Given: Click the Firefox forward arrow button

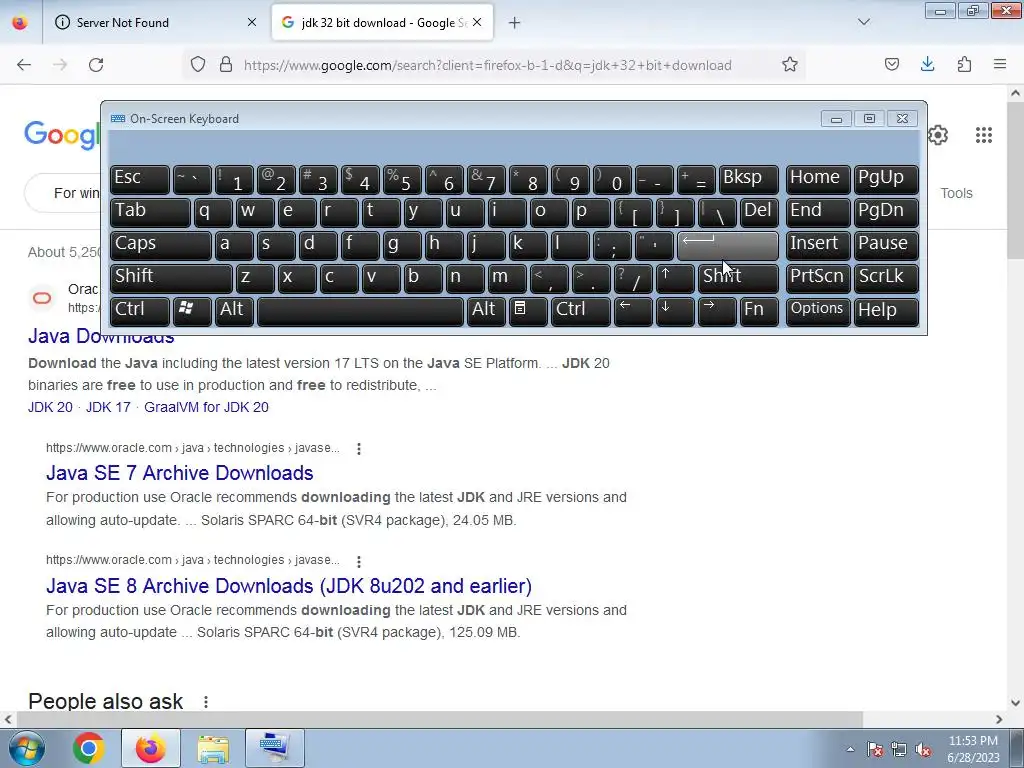Looking at the screenshot, I should click(x=60, y=65).
